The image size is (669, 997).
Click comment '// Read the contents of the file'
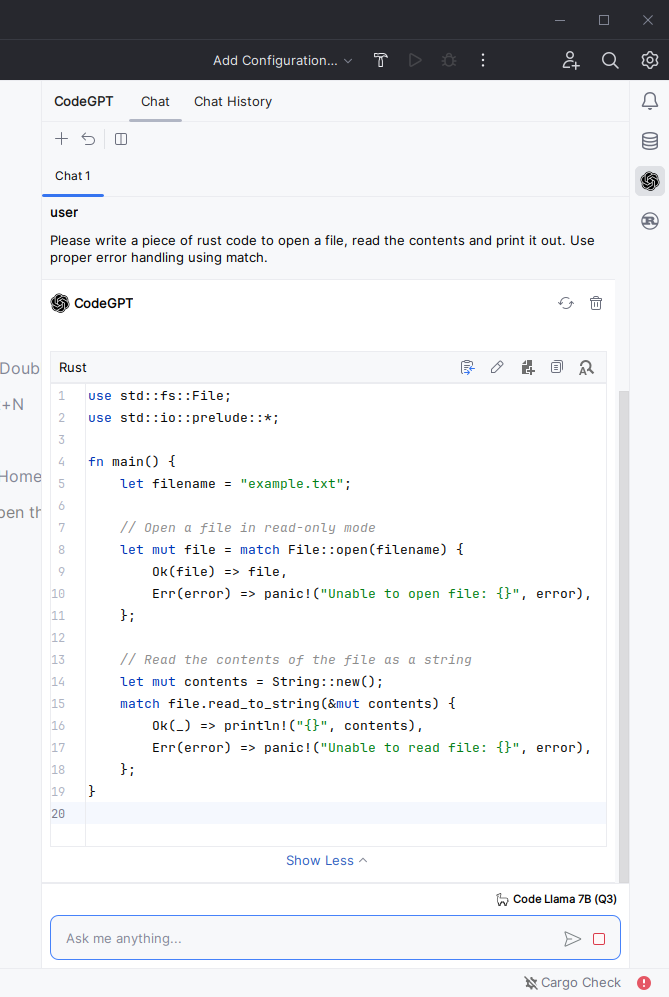(x=296, y=660)
